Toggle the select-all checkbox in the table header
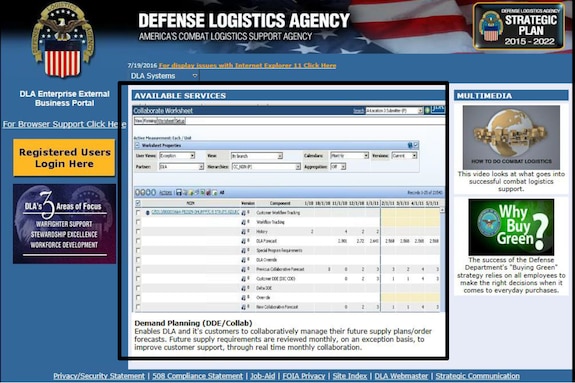 [x=138, y=203]
